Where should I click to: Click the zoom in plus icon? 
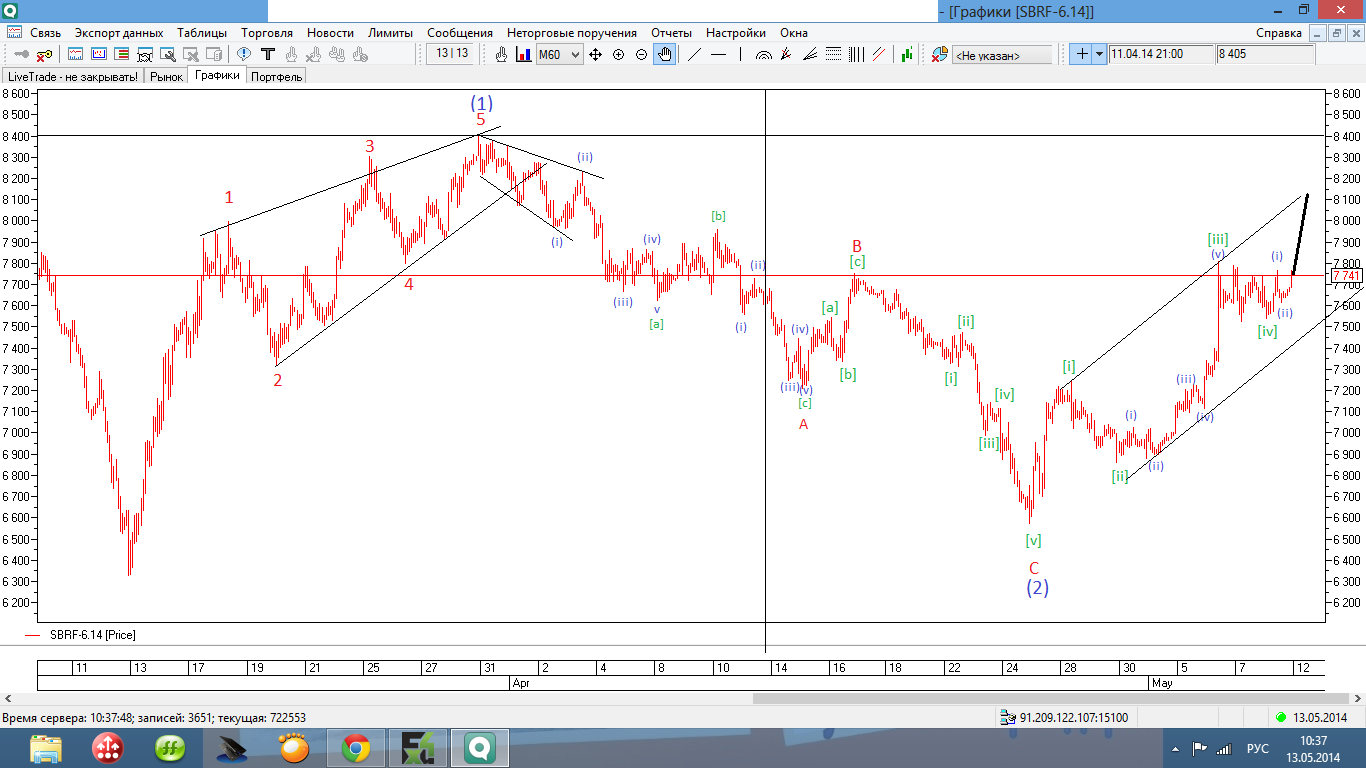pyautogui.click(x=618, y=54)
